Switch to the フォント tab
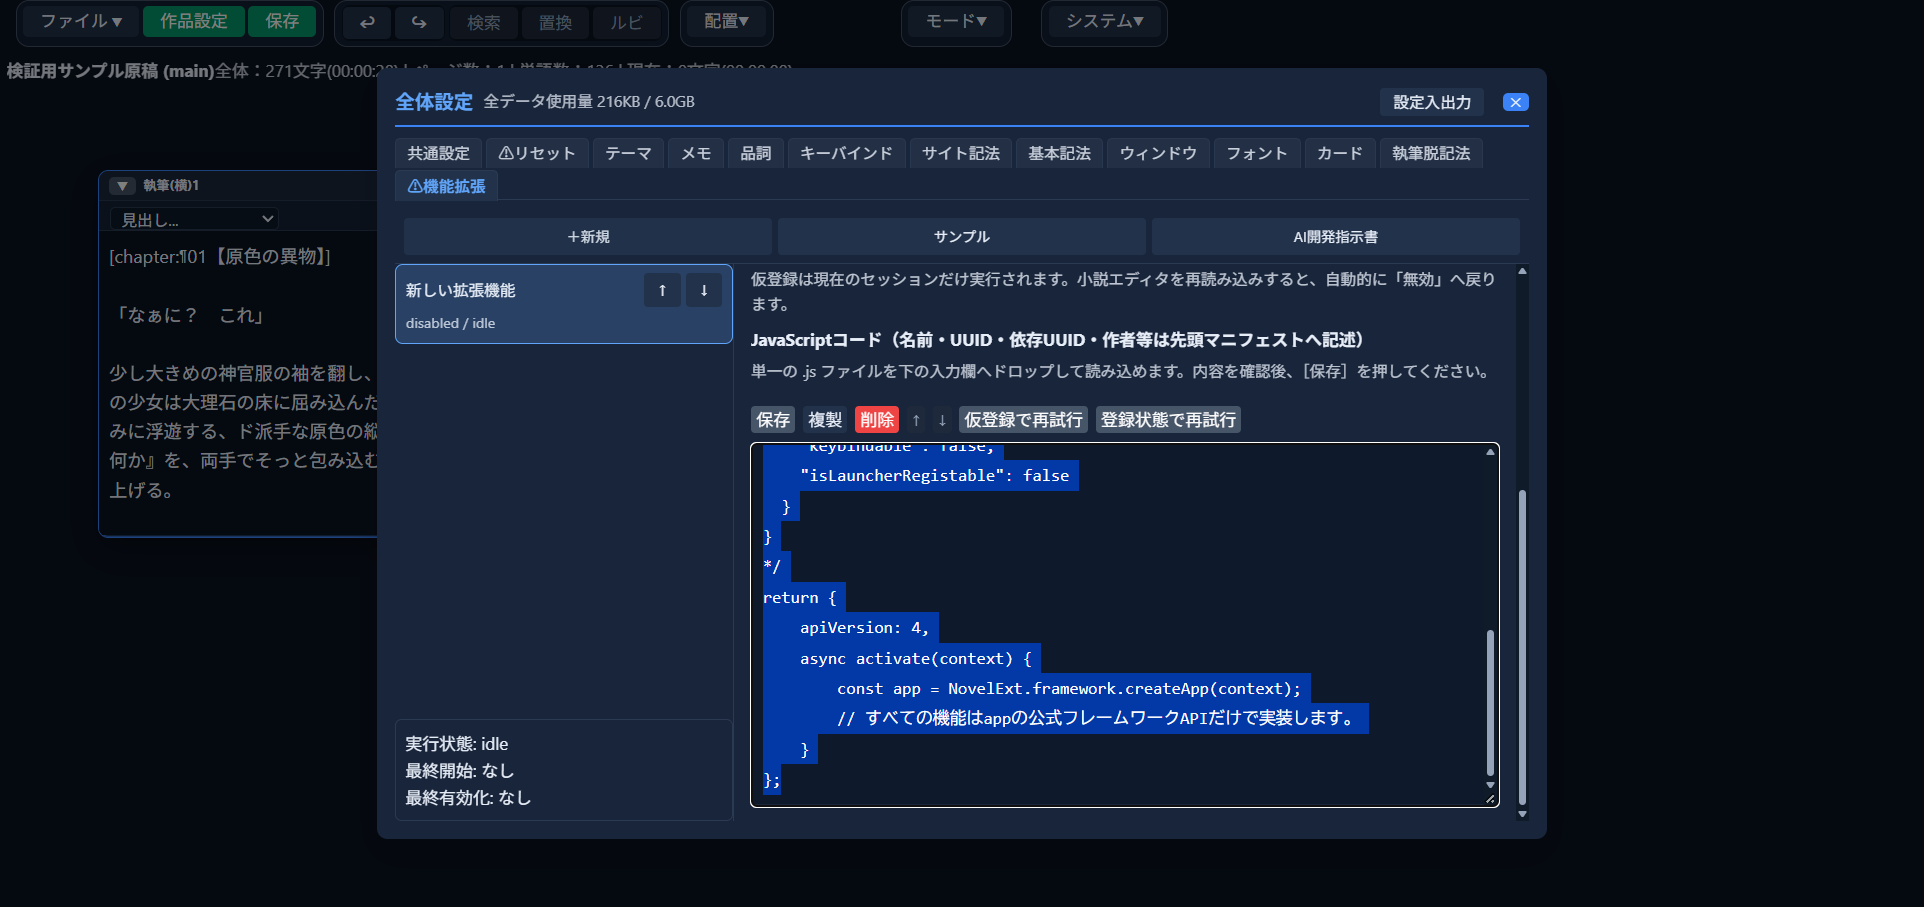 coord(1257,153)
